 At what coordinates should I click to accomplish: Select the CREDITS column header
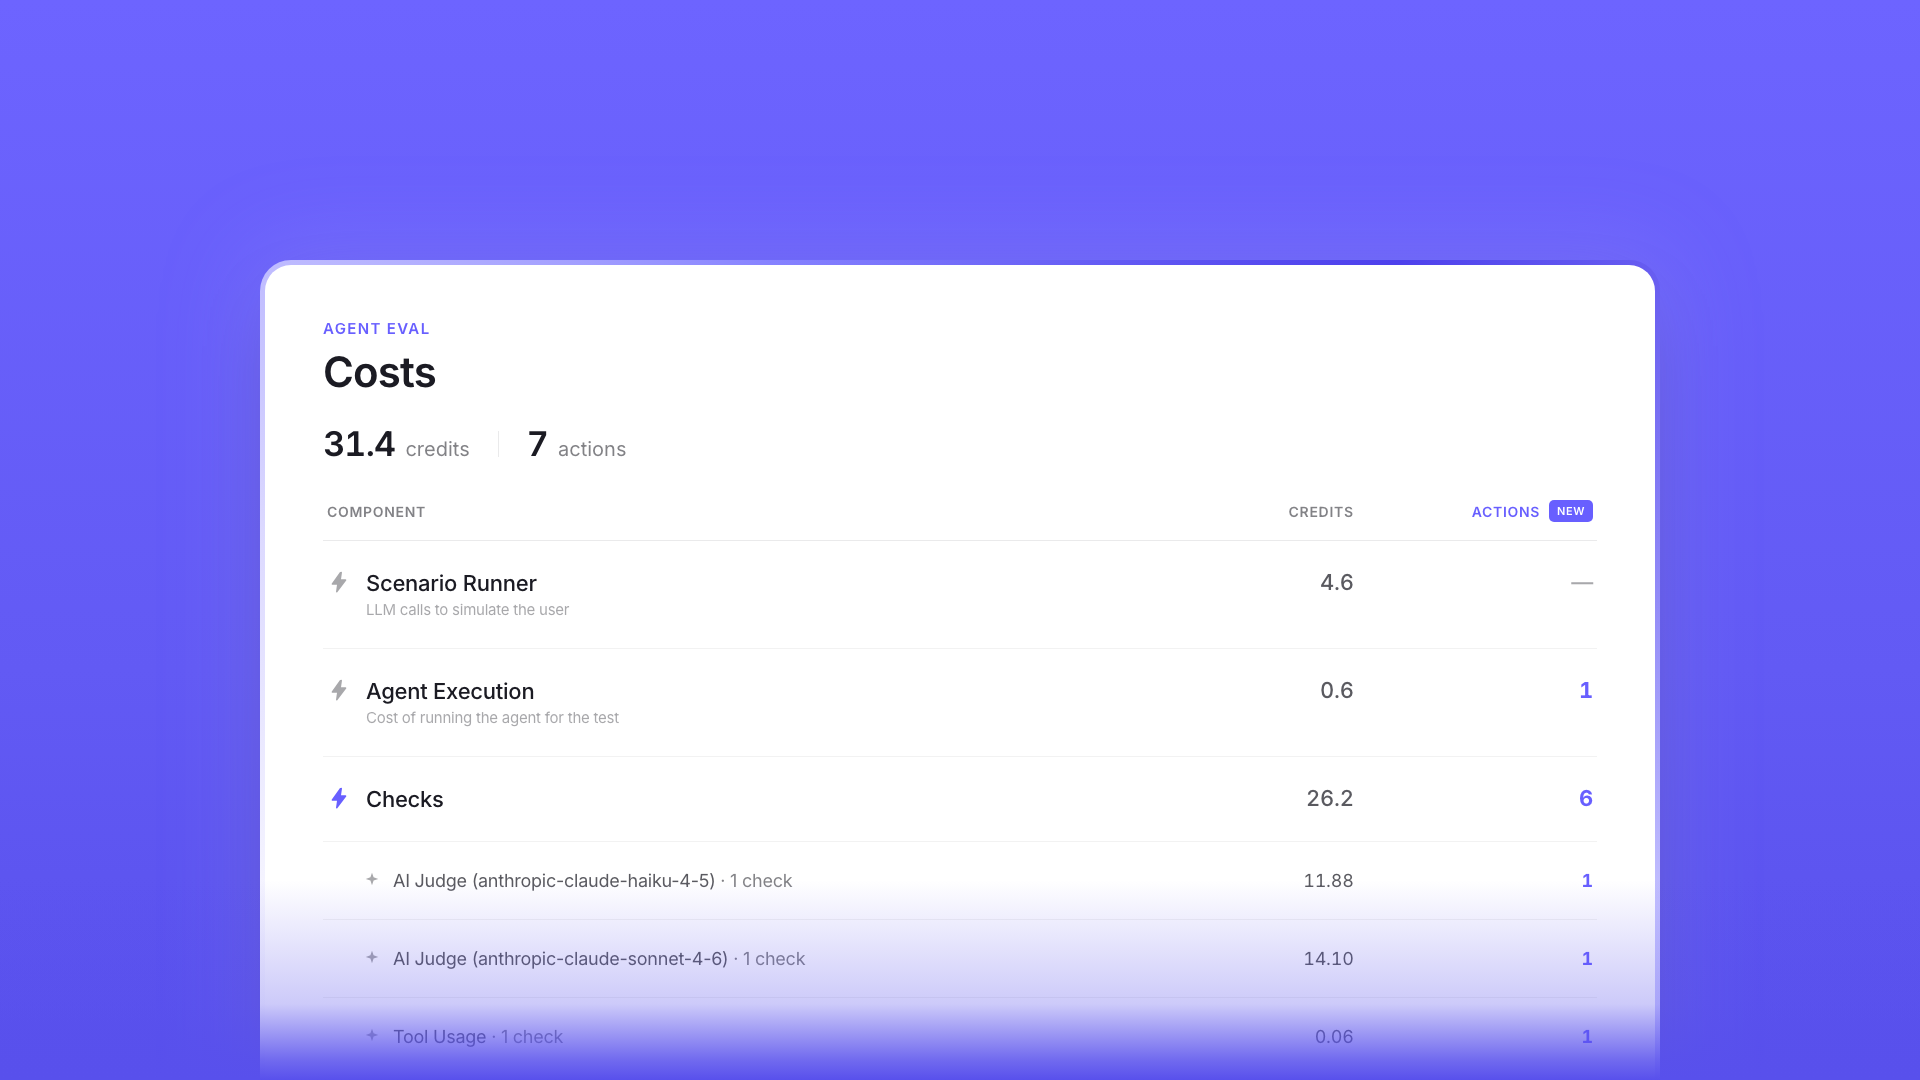(1320, 512)
